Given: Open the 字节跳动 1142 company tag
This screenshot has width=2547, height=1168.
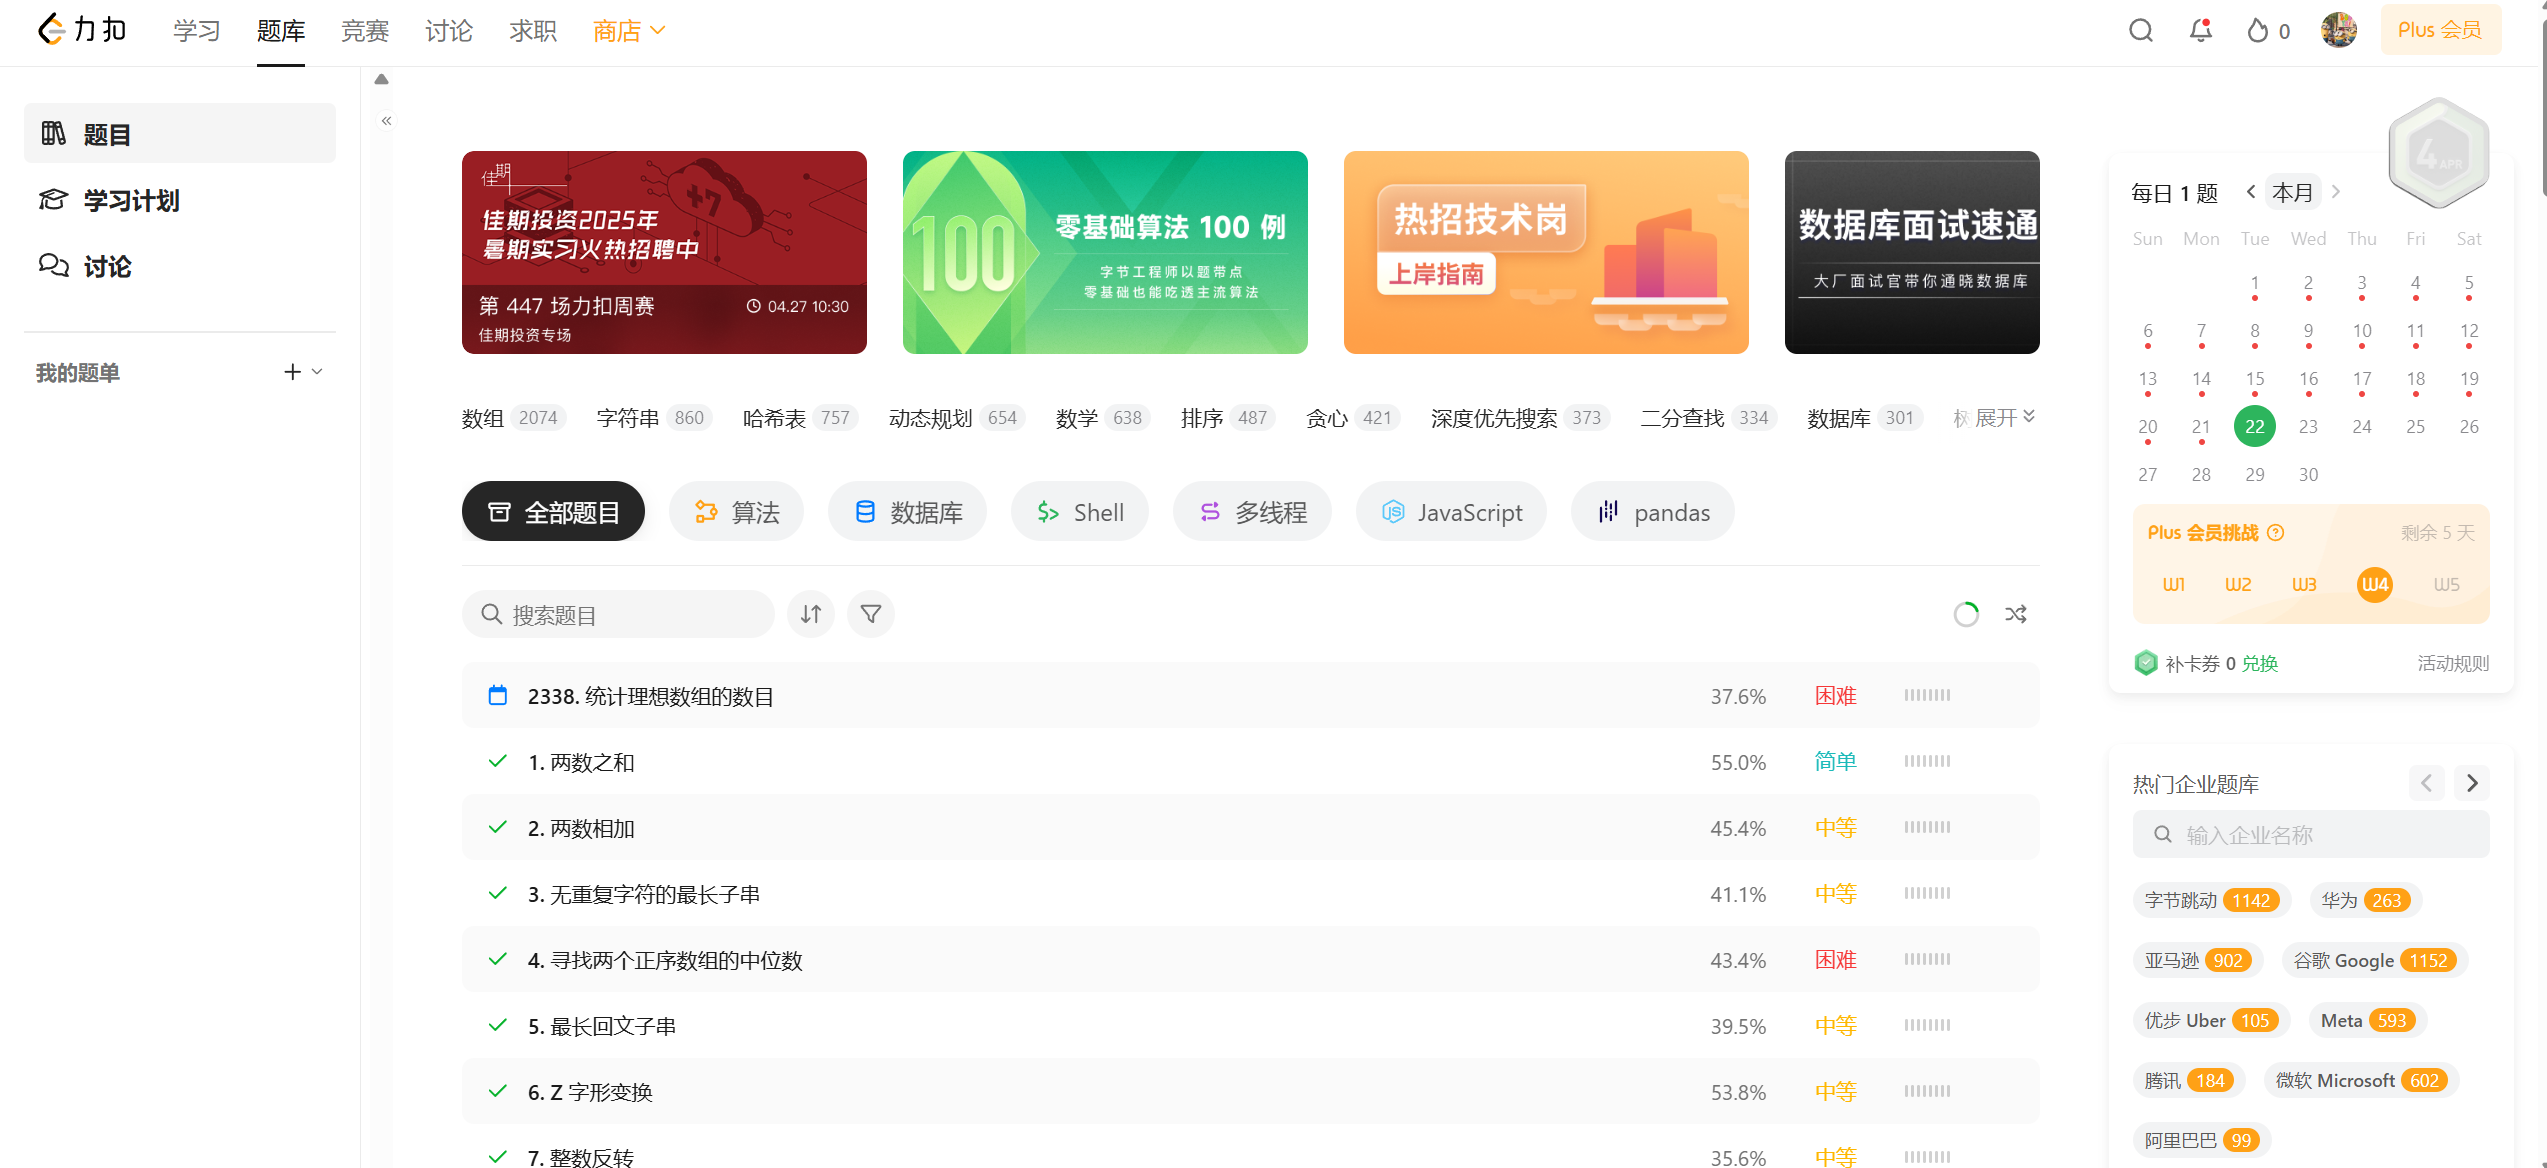Looking at the screenshot, I should [x=2212, y=900].
